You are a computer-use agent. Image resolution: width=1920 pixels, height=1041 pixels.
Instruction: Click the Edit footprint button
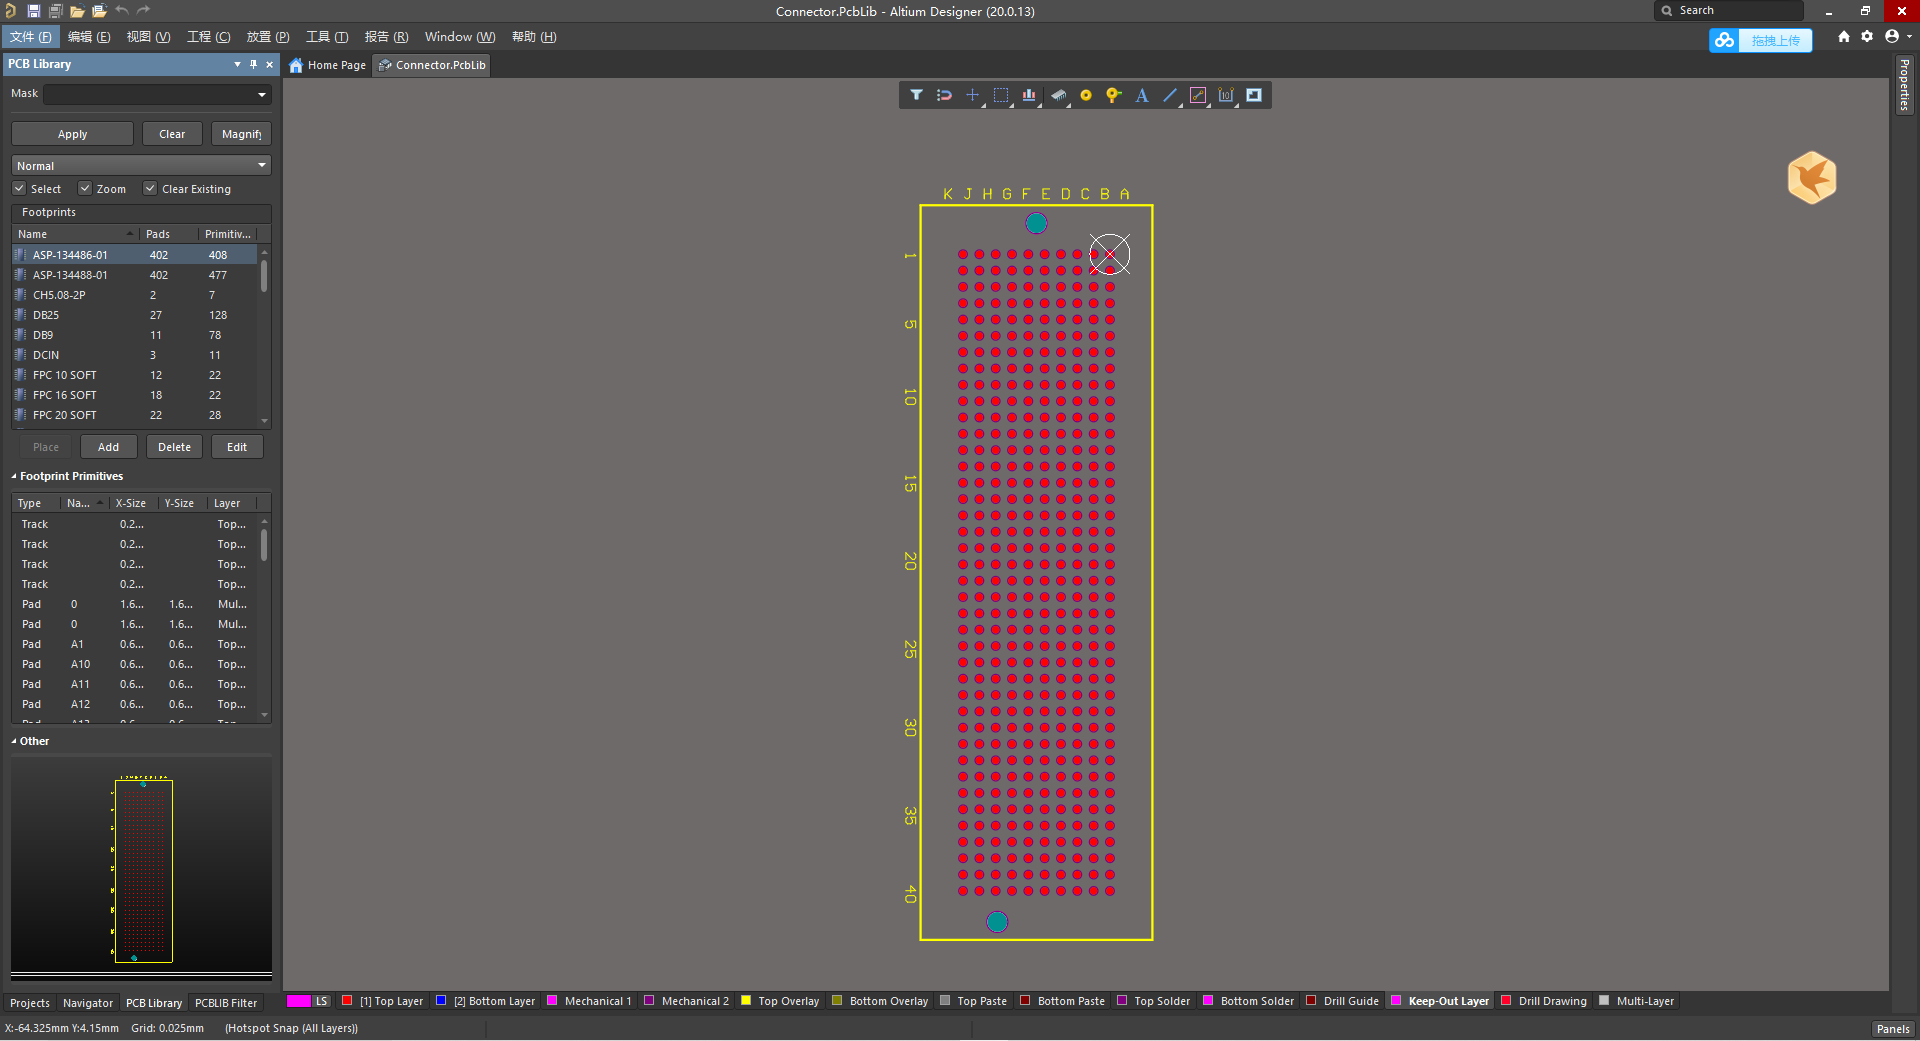(x=237, y=447)
